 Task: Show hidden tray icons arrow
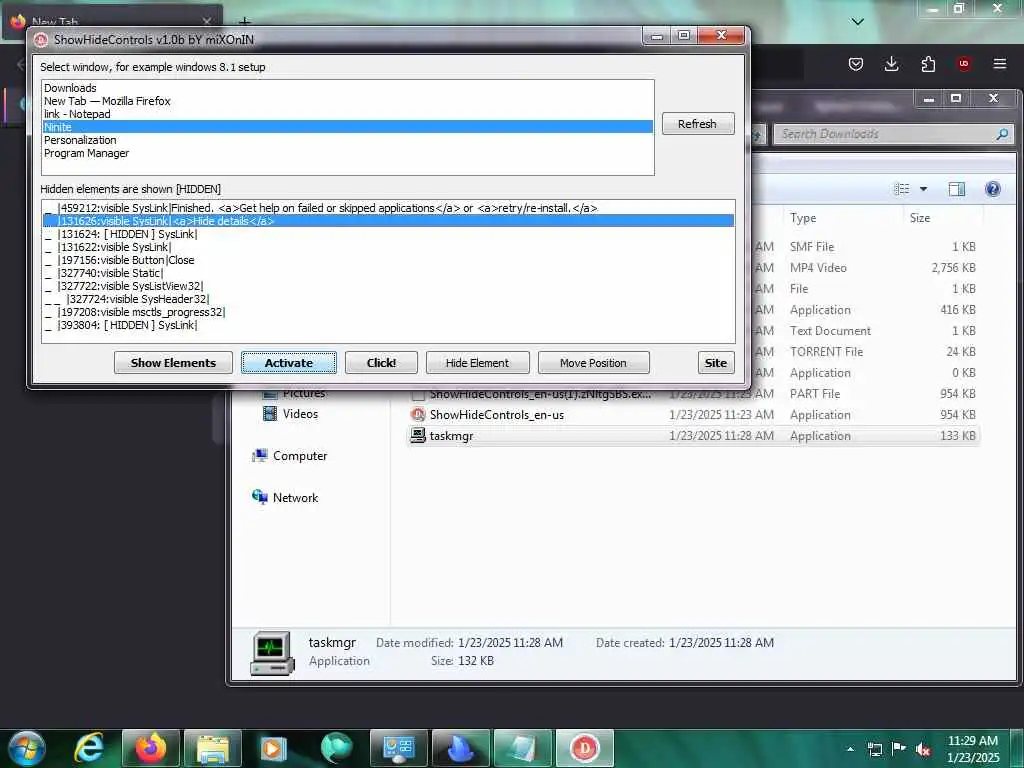pos(850,749)
